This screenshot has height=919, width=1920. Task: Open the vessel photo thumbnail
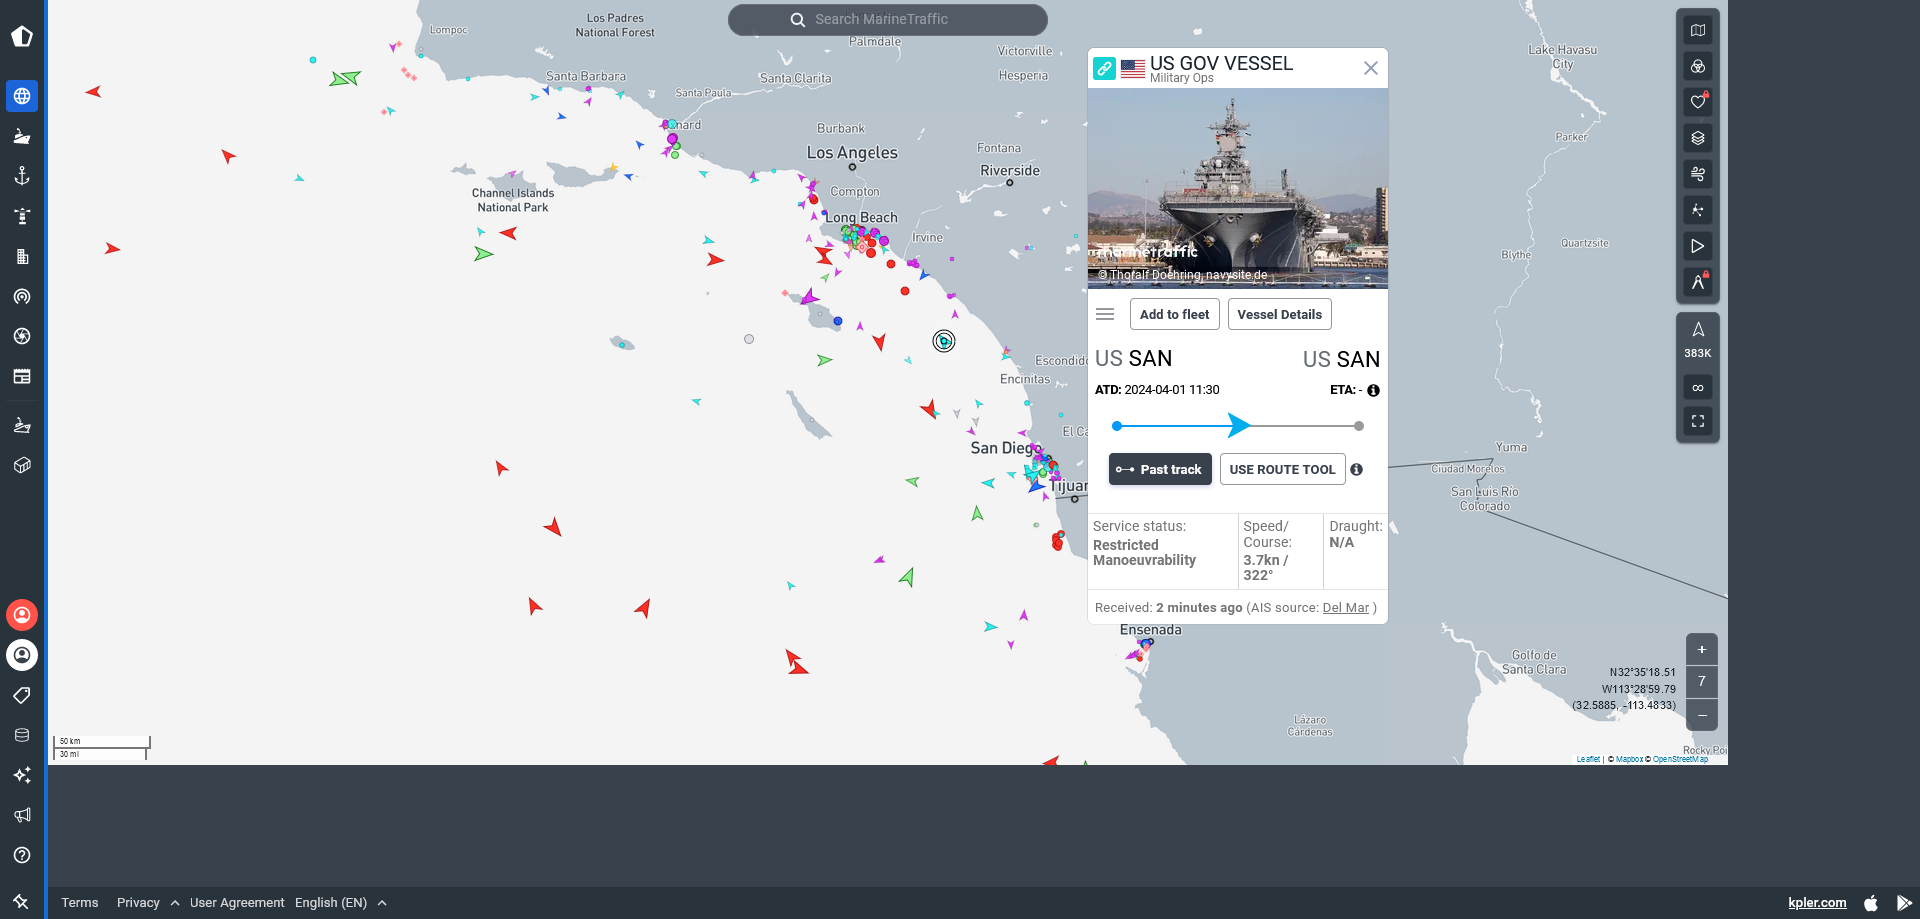click(x=1238, y=188)
